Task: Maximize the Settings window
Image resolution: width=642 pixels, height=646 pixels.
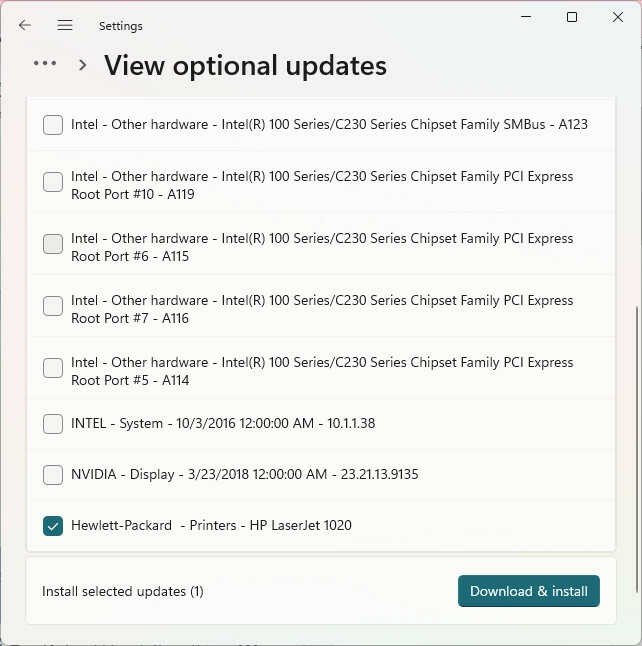Action: click(x=572, y=17)
